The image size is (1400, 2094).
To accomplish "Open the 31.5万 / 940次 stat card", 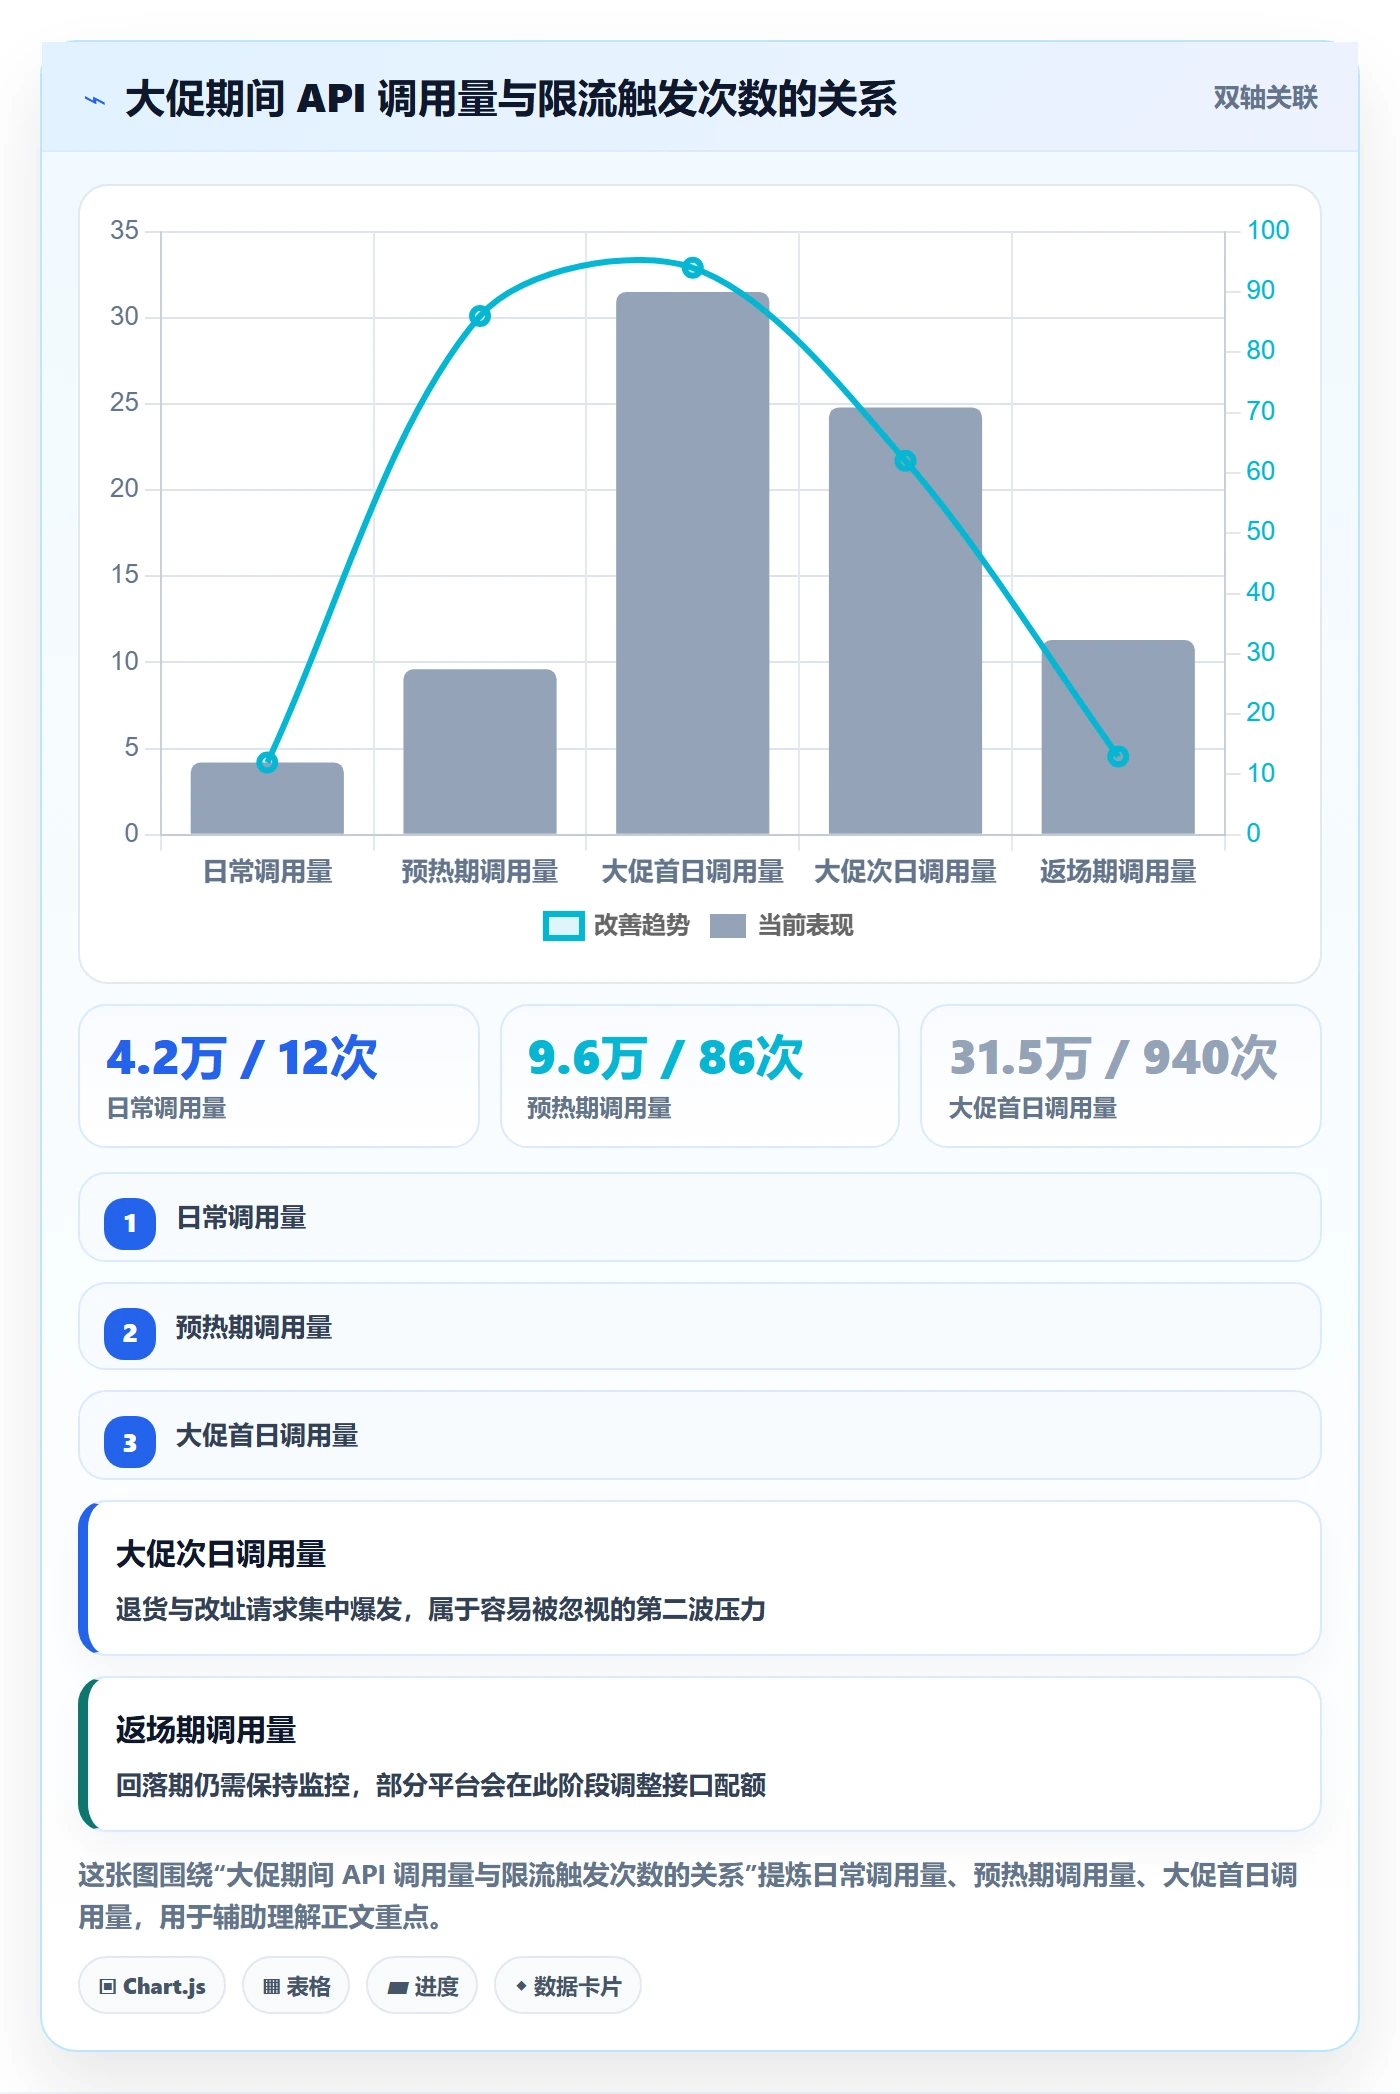I will click(x=1121, y=1076).
